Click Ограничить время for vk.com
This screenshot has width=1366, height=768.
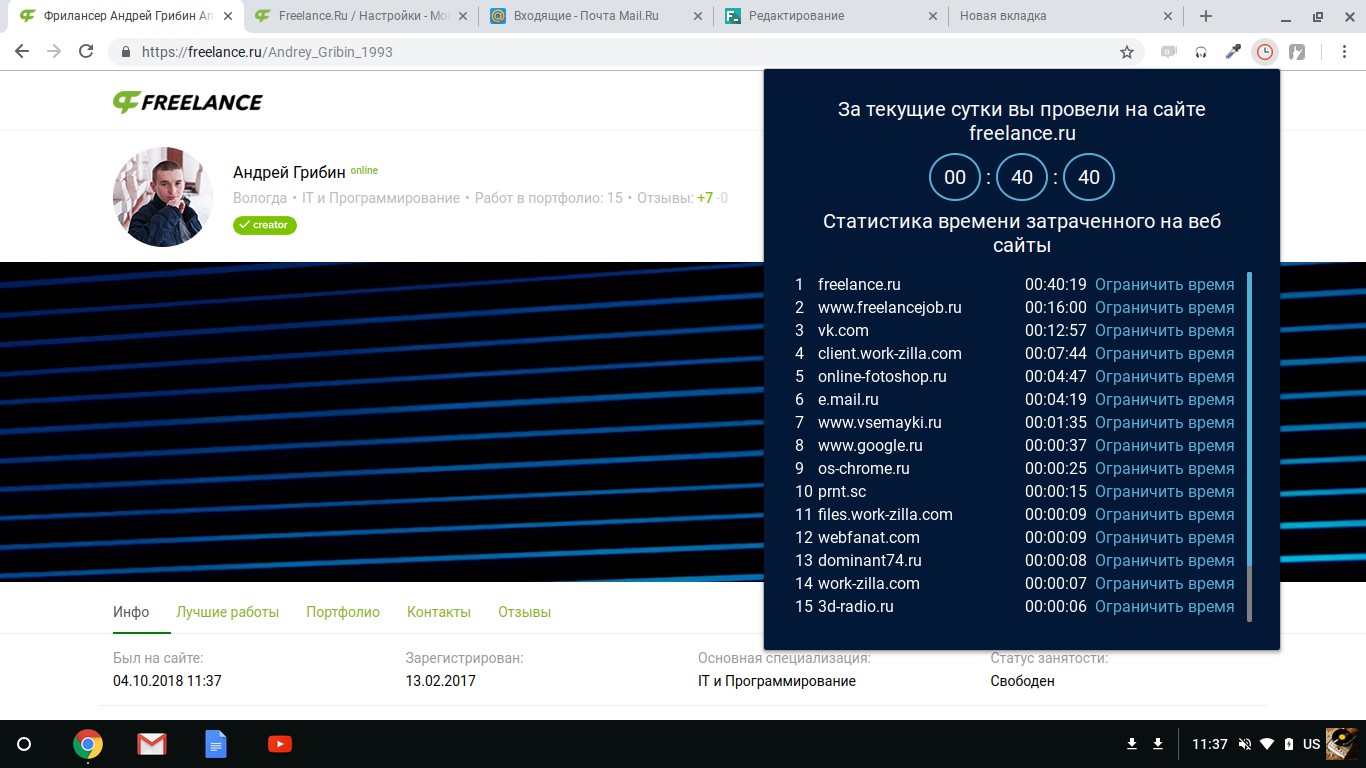click(x=1165, y=330)
